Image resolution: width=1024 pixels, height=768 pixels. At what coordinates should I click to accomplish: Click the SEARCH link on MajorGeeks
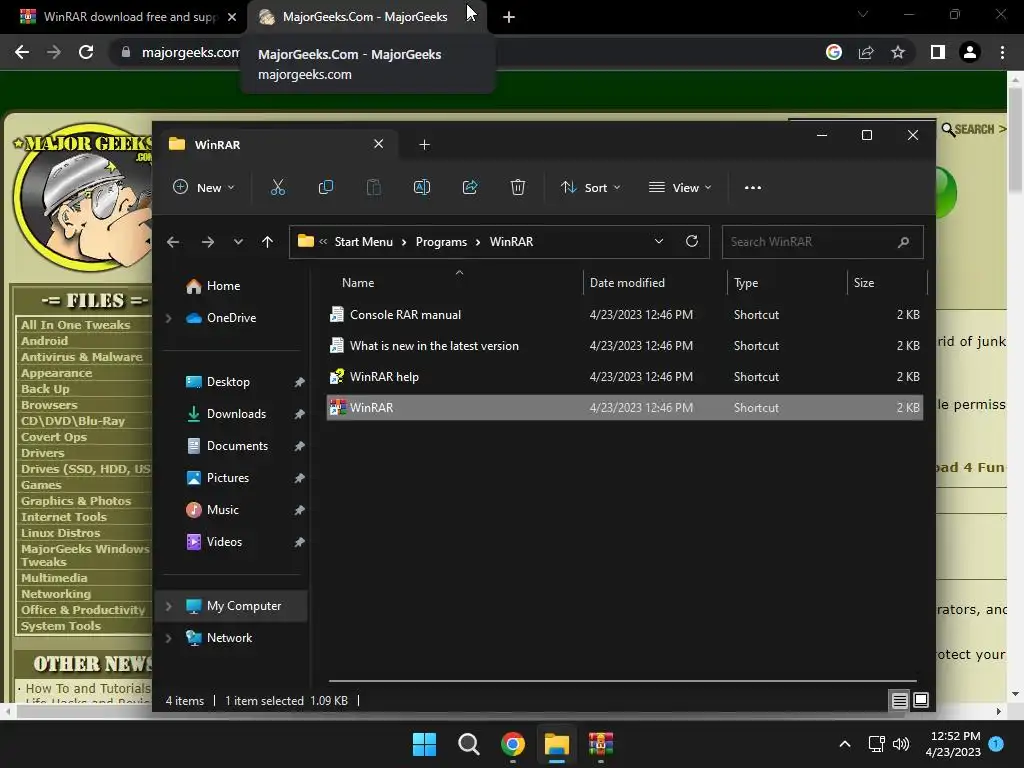tap(974, 129)
